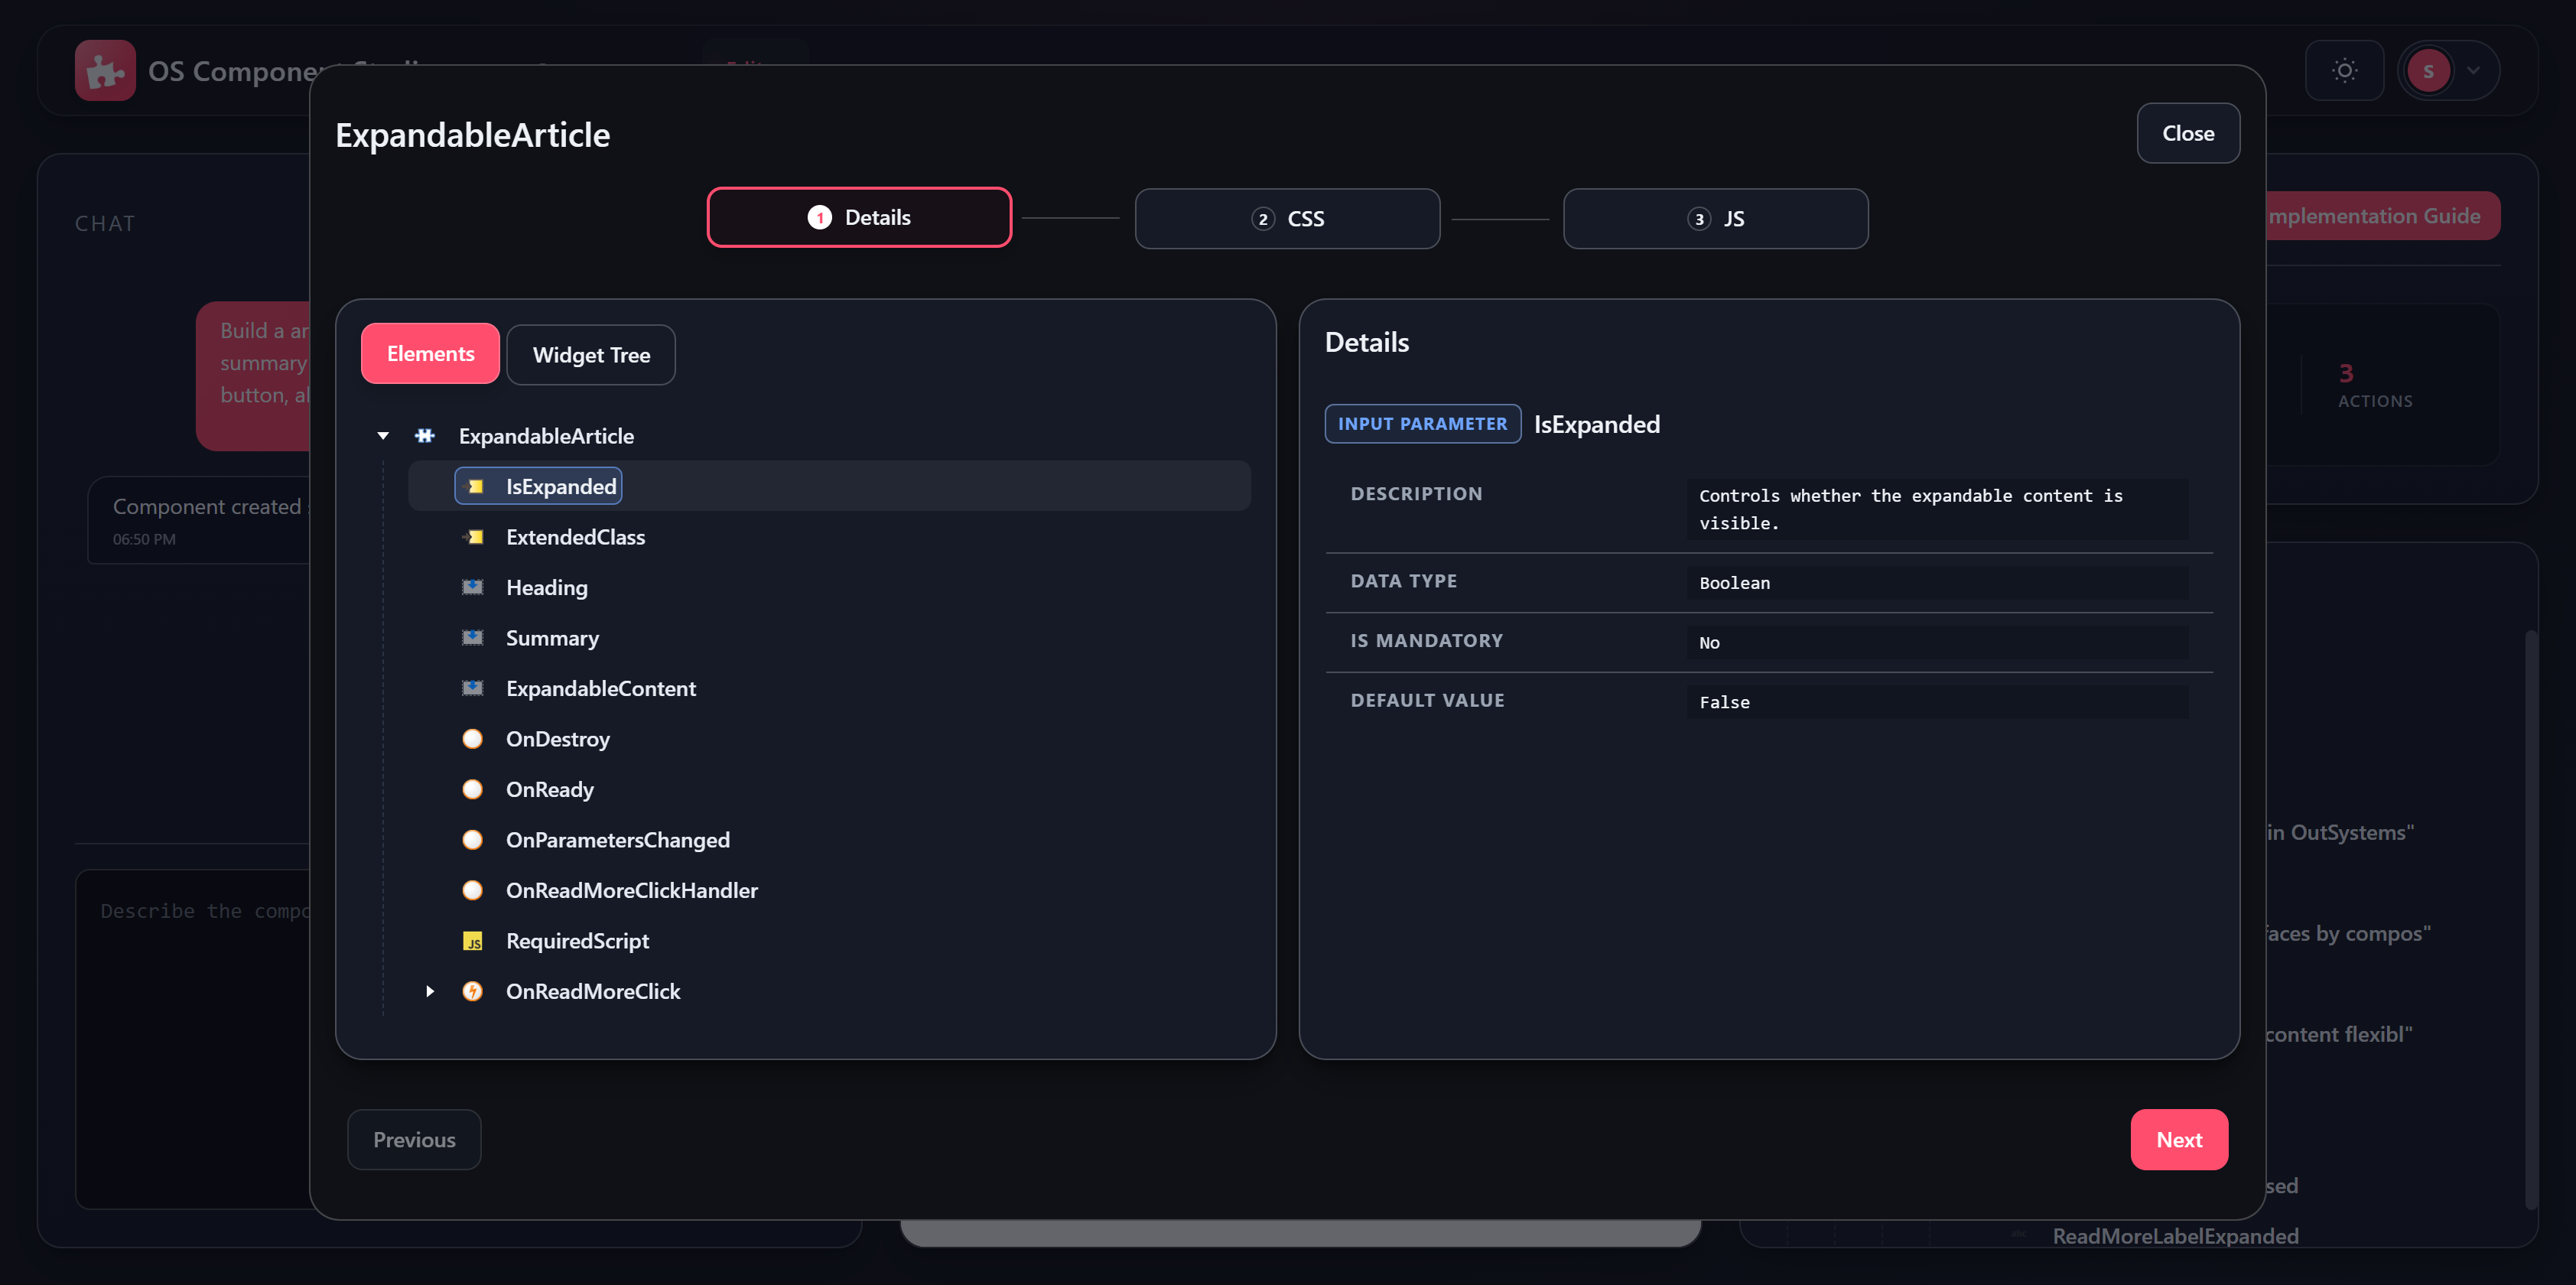Click the background page vertical scrollbar
The height and width of the screenshot is (1285, 2576).
[2531, 920]
